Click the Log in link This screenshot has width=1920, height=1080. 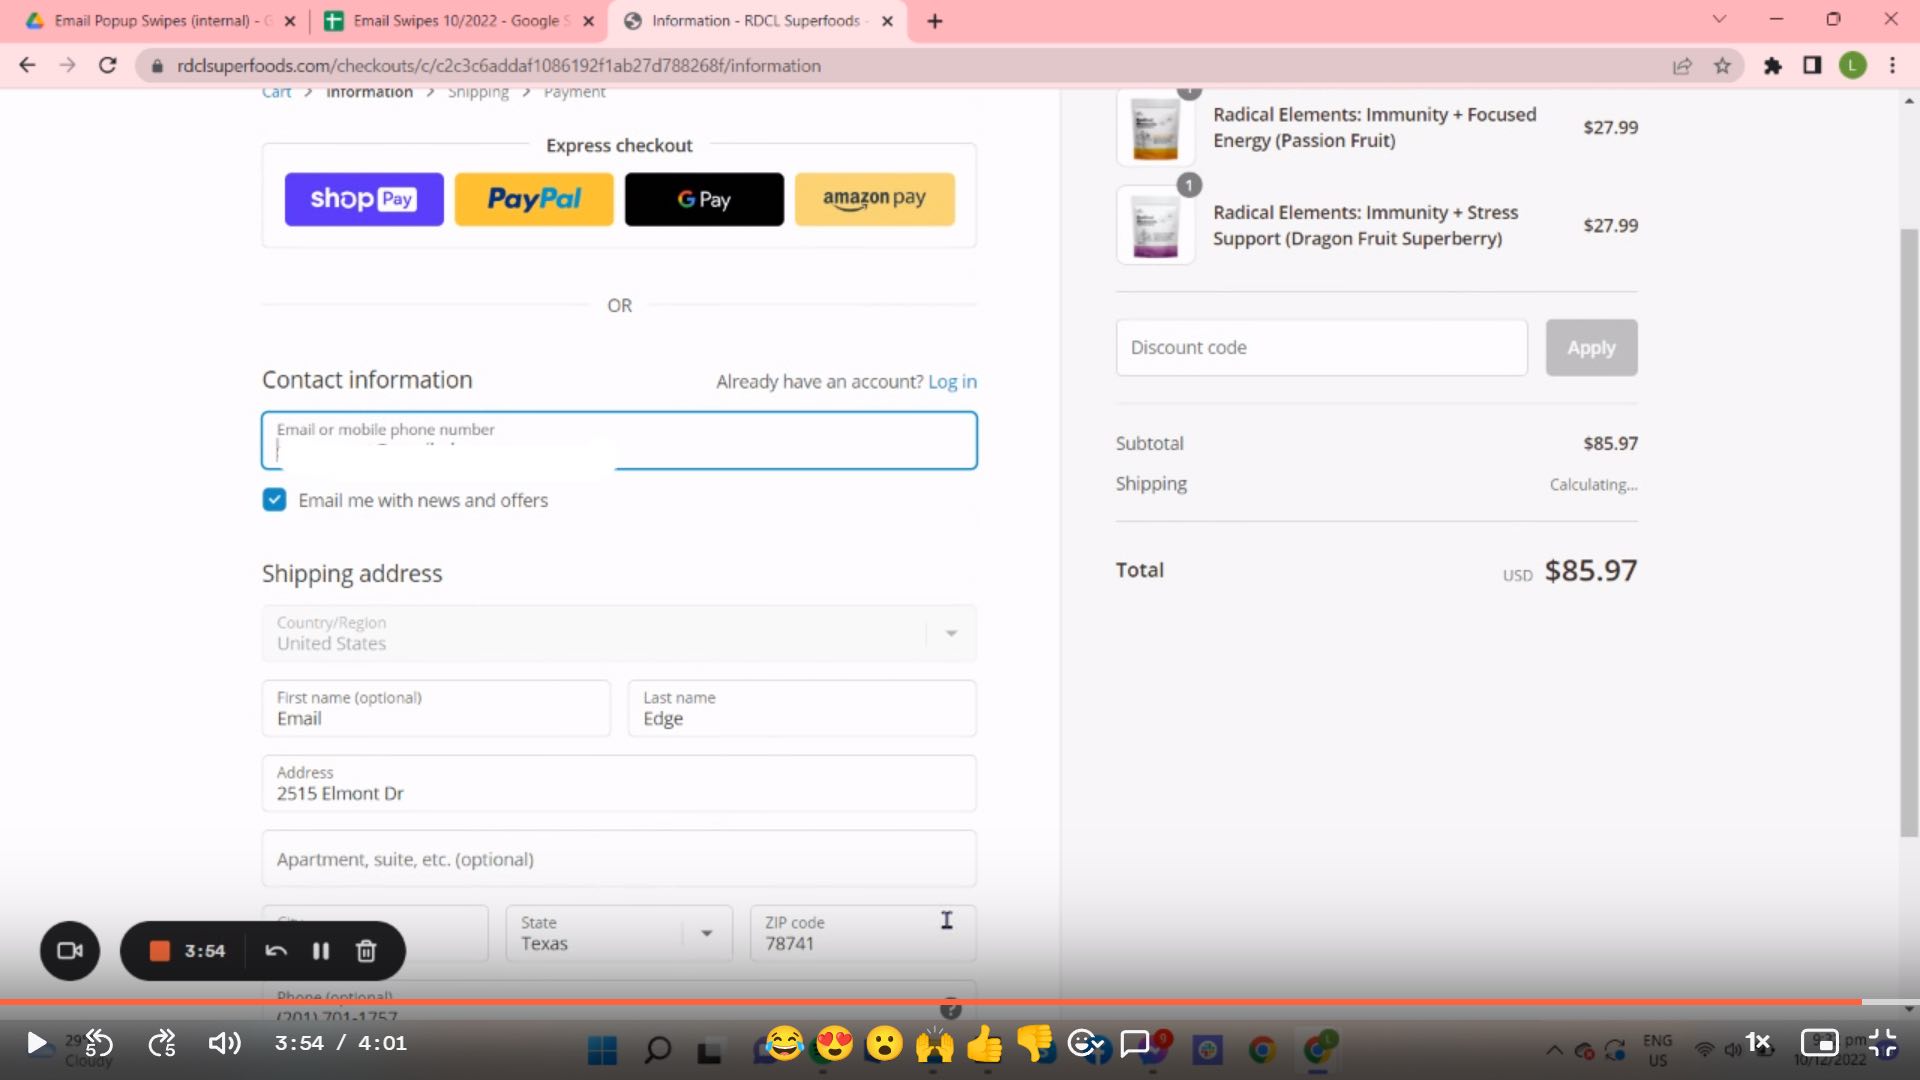(x=952, y=381)
